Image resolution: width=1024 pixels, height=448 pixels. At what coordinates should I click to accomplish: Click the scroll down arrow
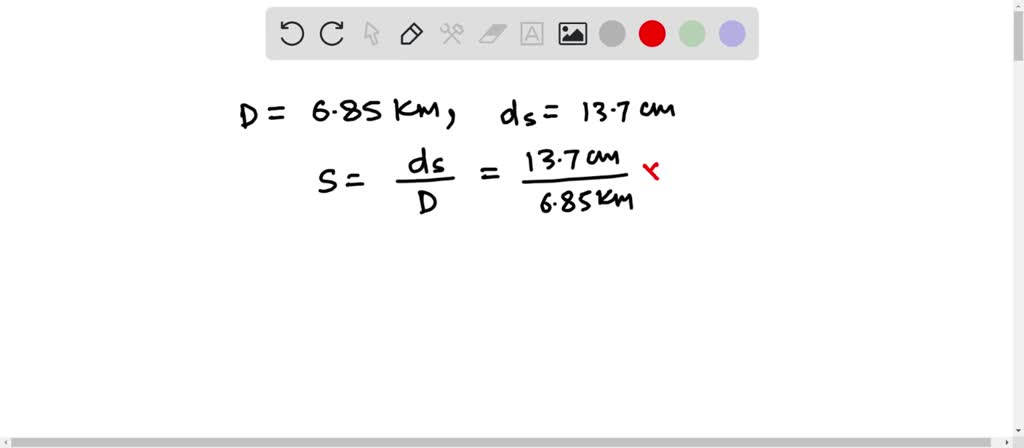pyautogui.click(x=1018, y=431)
